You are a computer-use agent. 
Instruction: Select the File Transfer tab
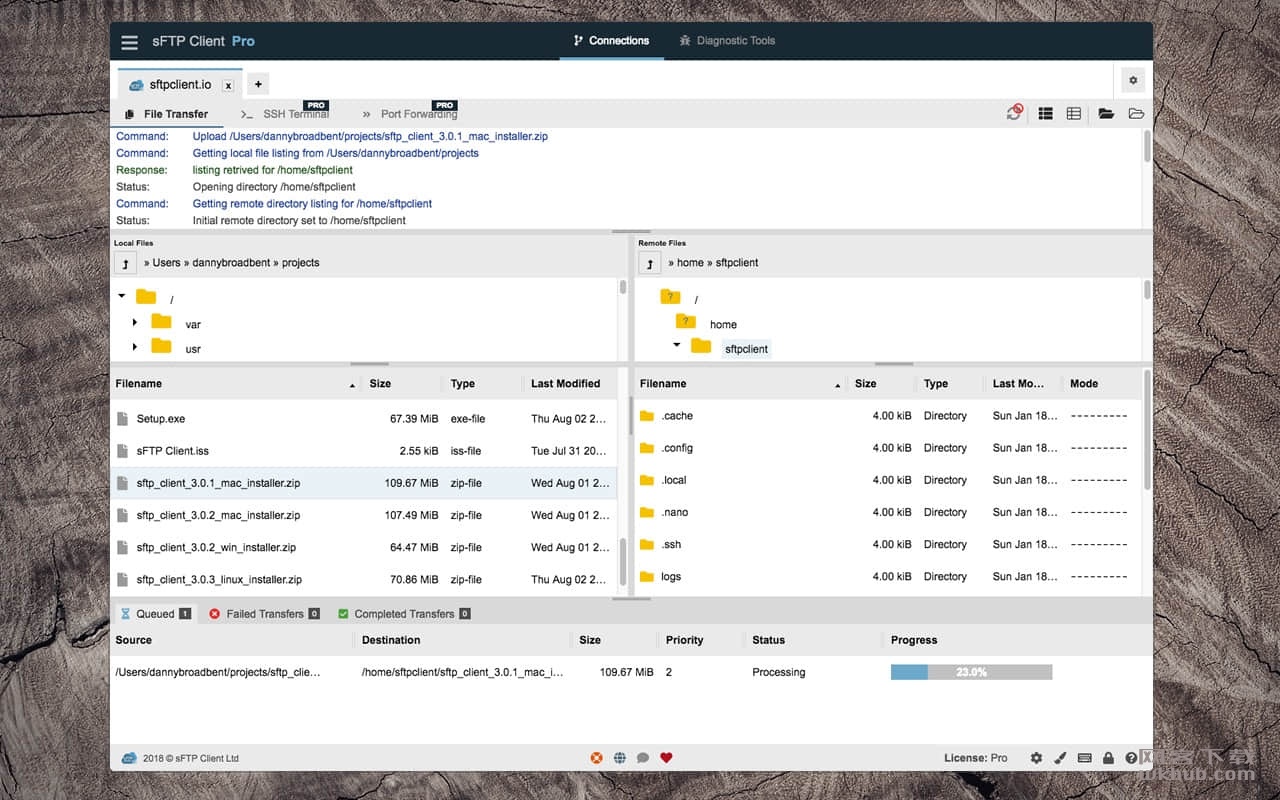tap(167, 114)
